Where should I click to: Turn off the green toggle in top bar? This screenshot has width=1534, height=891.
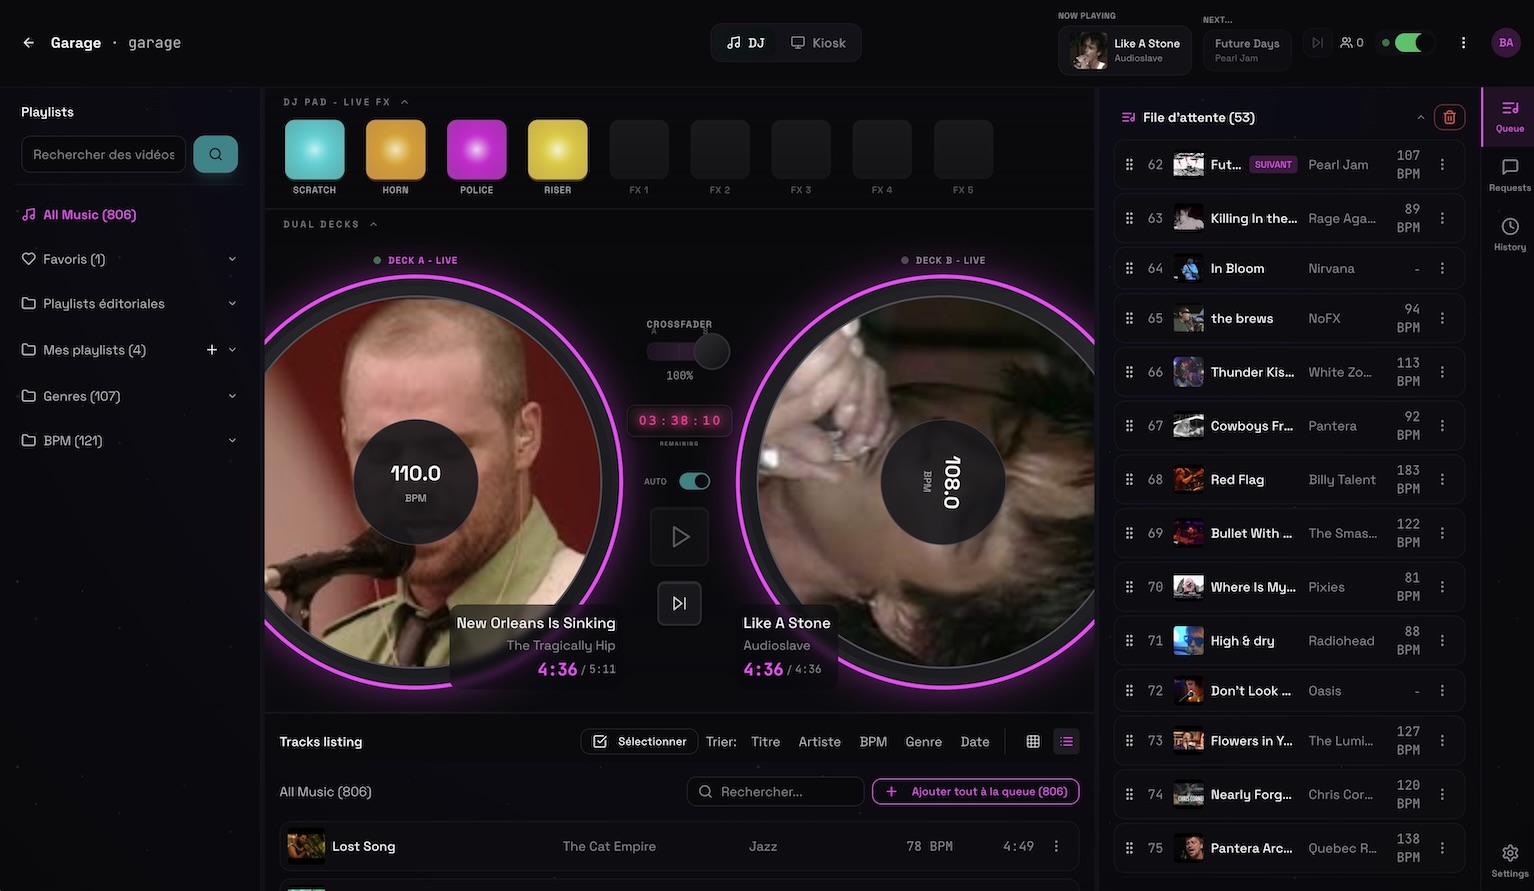point(1408,42)
